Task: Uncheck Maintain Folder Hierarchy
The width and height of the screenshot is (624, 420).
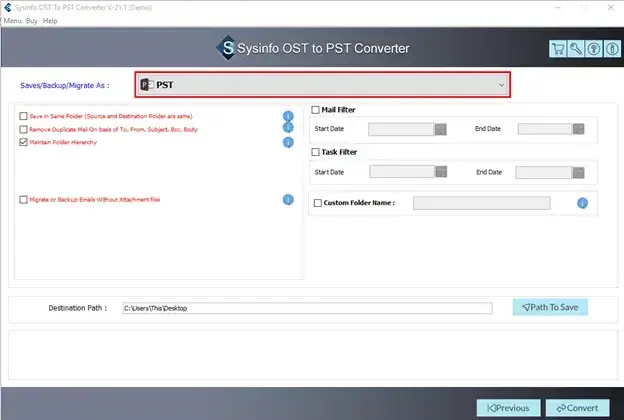Action: click(23, 142)
